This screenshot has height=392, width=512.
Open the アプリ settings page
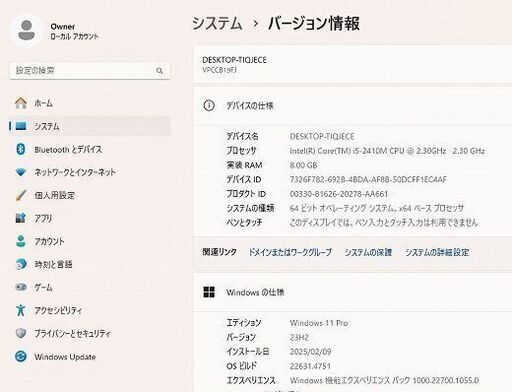point(90,218)
